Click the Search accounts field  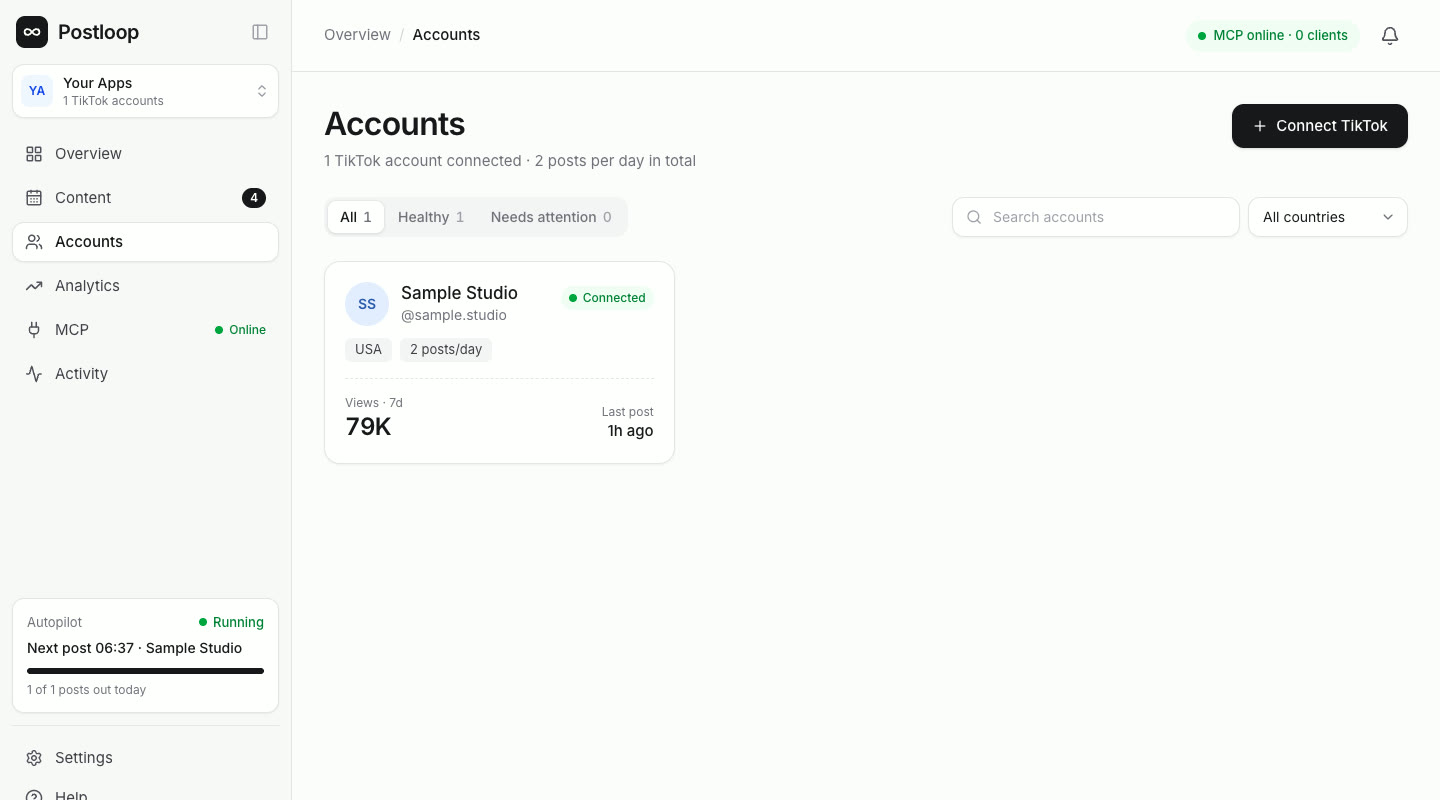1096,217
